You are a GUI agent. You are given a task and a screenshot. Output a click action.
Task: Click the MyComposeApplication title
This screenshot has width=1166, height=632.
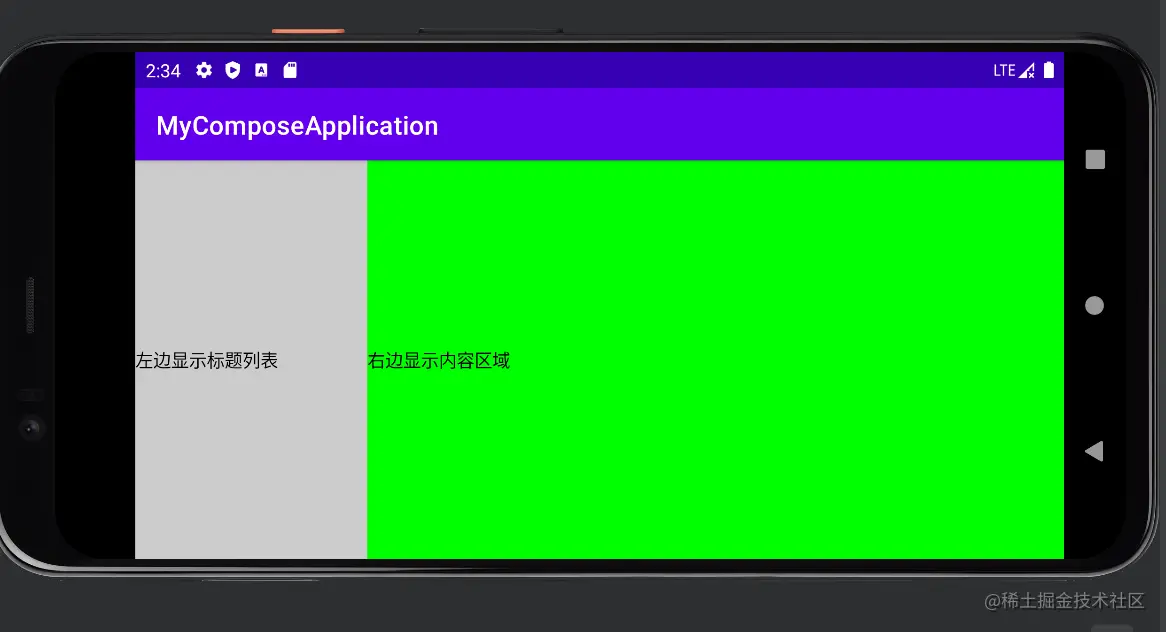click(297, 126)
